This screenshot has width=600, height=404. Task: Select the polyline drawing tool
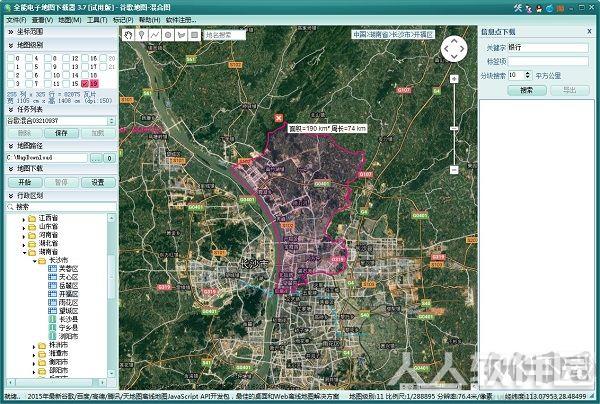pyautogui.click(x=155, y=35)
